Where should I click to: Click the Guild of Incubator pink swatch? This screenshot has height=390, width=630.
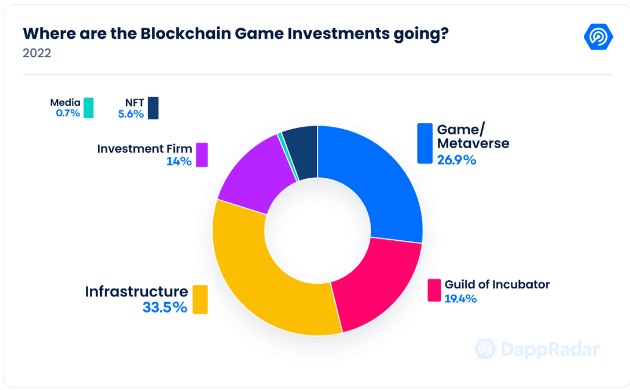(434, 290)
